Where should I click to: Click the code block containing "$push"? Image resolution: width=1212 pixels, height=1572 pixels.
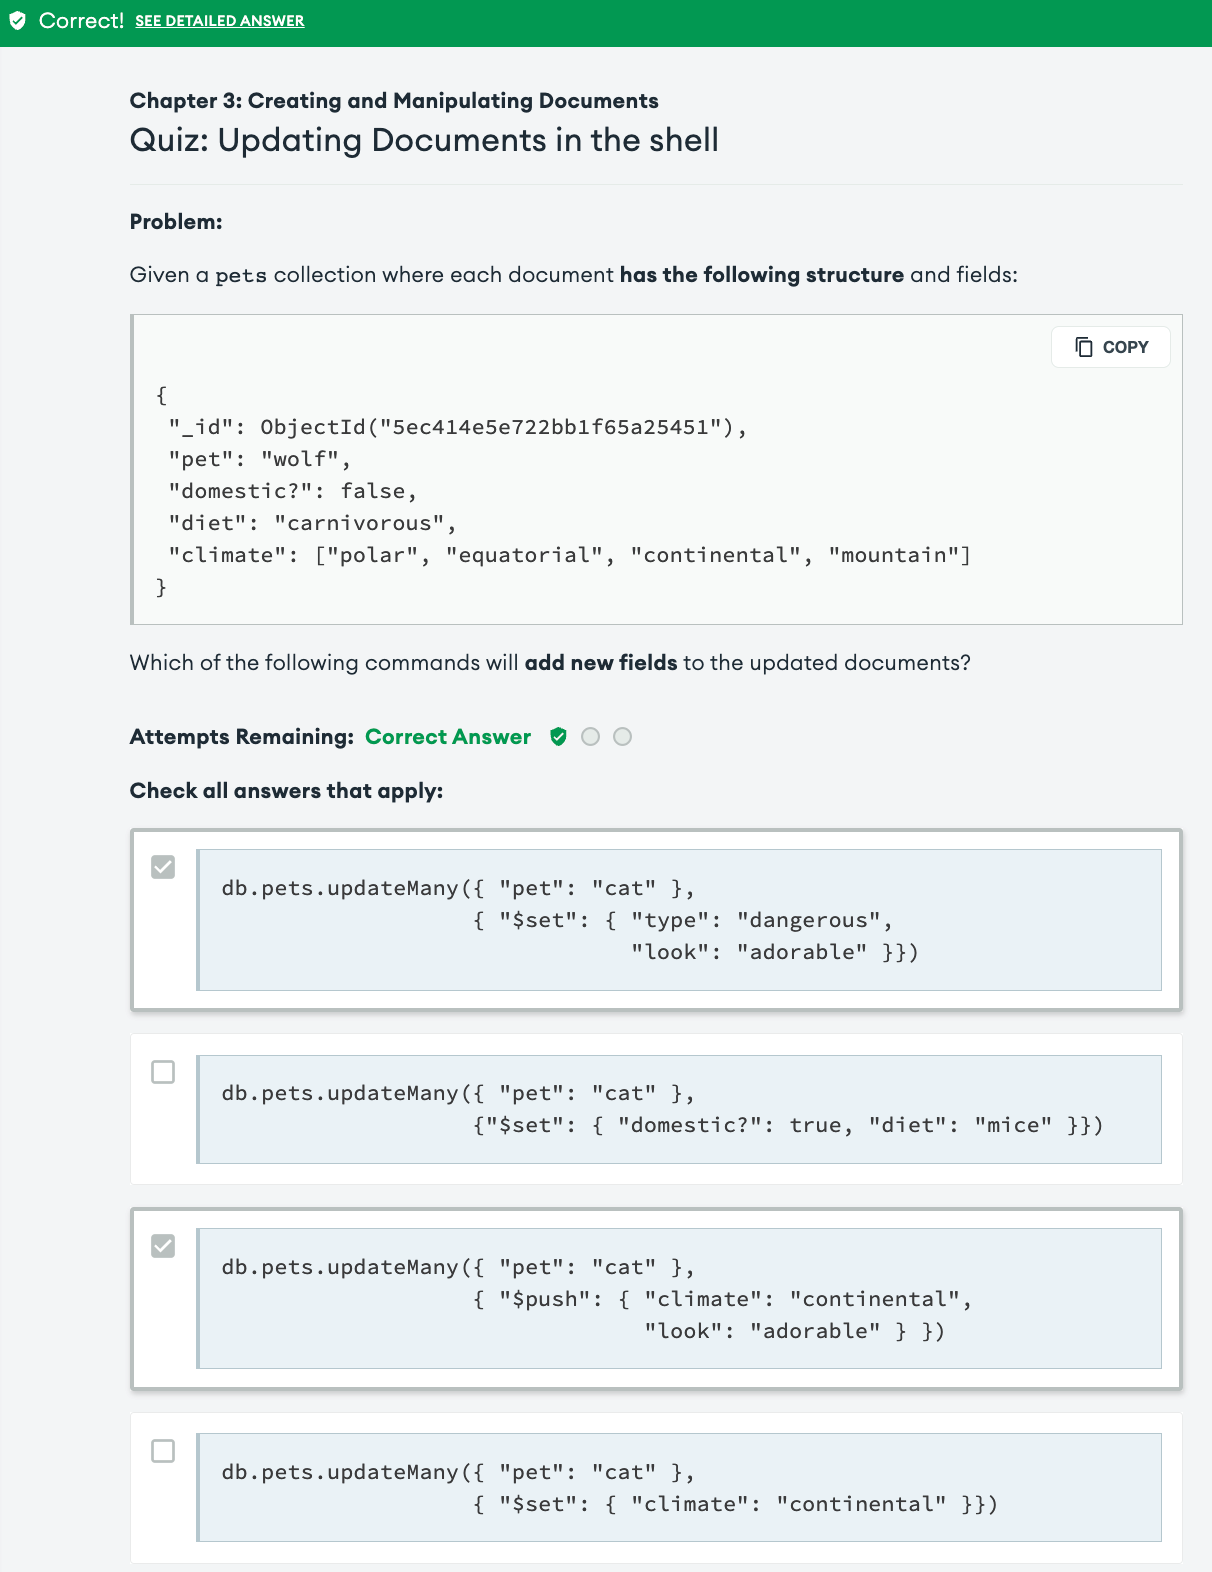679,1298
